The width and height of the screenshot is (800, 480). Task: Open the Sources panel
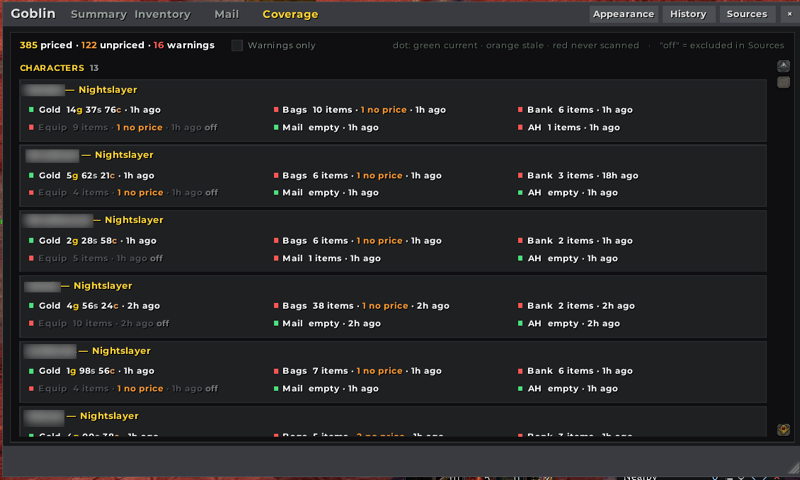coord(747,14)
